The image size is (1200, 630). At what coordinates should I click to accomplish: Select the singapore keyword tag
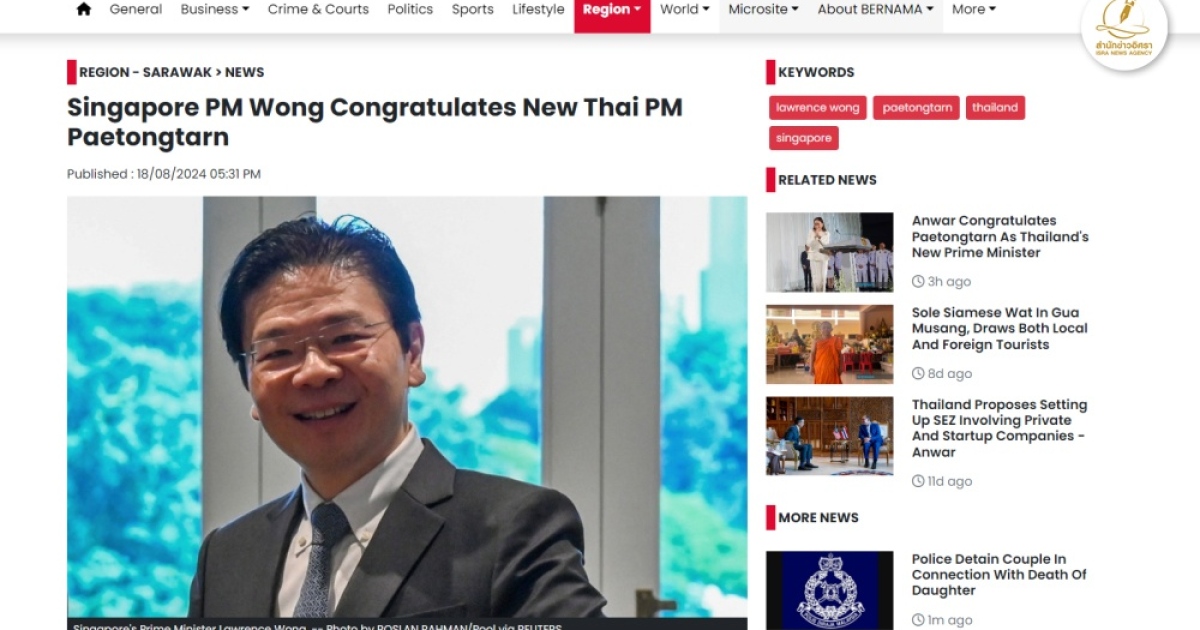coord(804,138)
